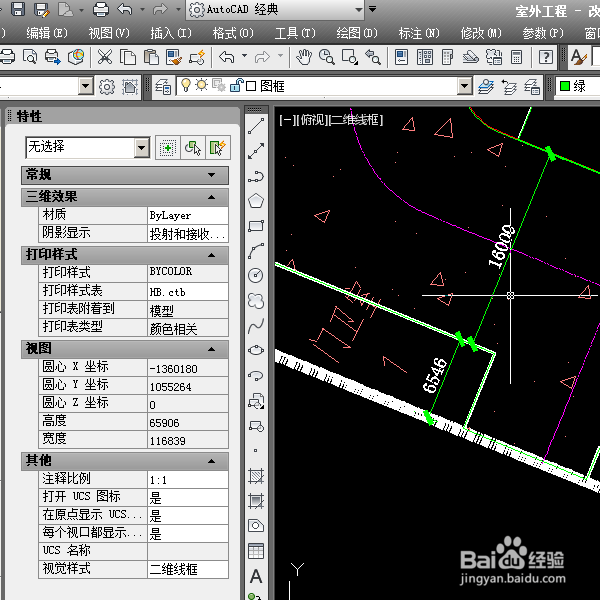Open Layer Properties Manager icon
The image size is (600, 600).
[x=163, y=86]
